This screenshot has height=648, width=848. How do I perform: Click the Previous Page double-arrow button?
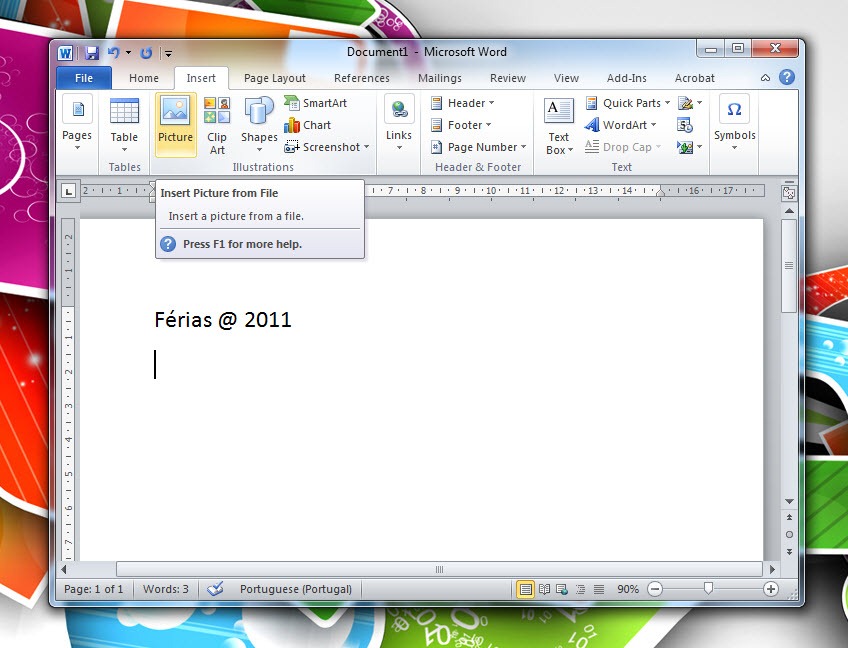789,518
